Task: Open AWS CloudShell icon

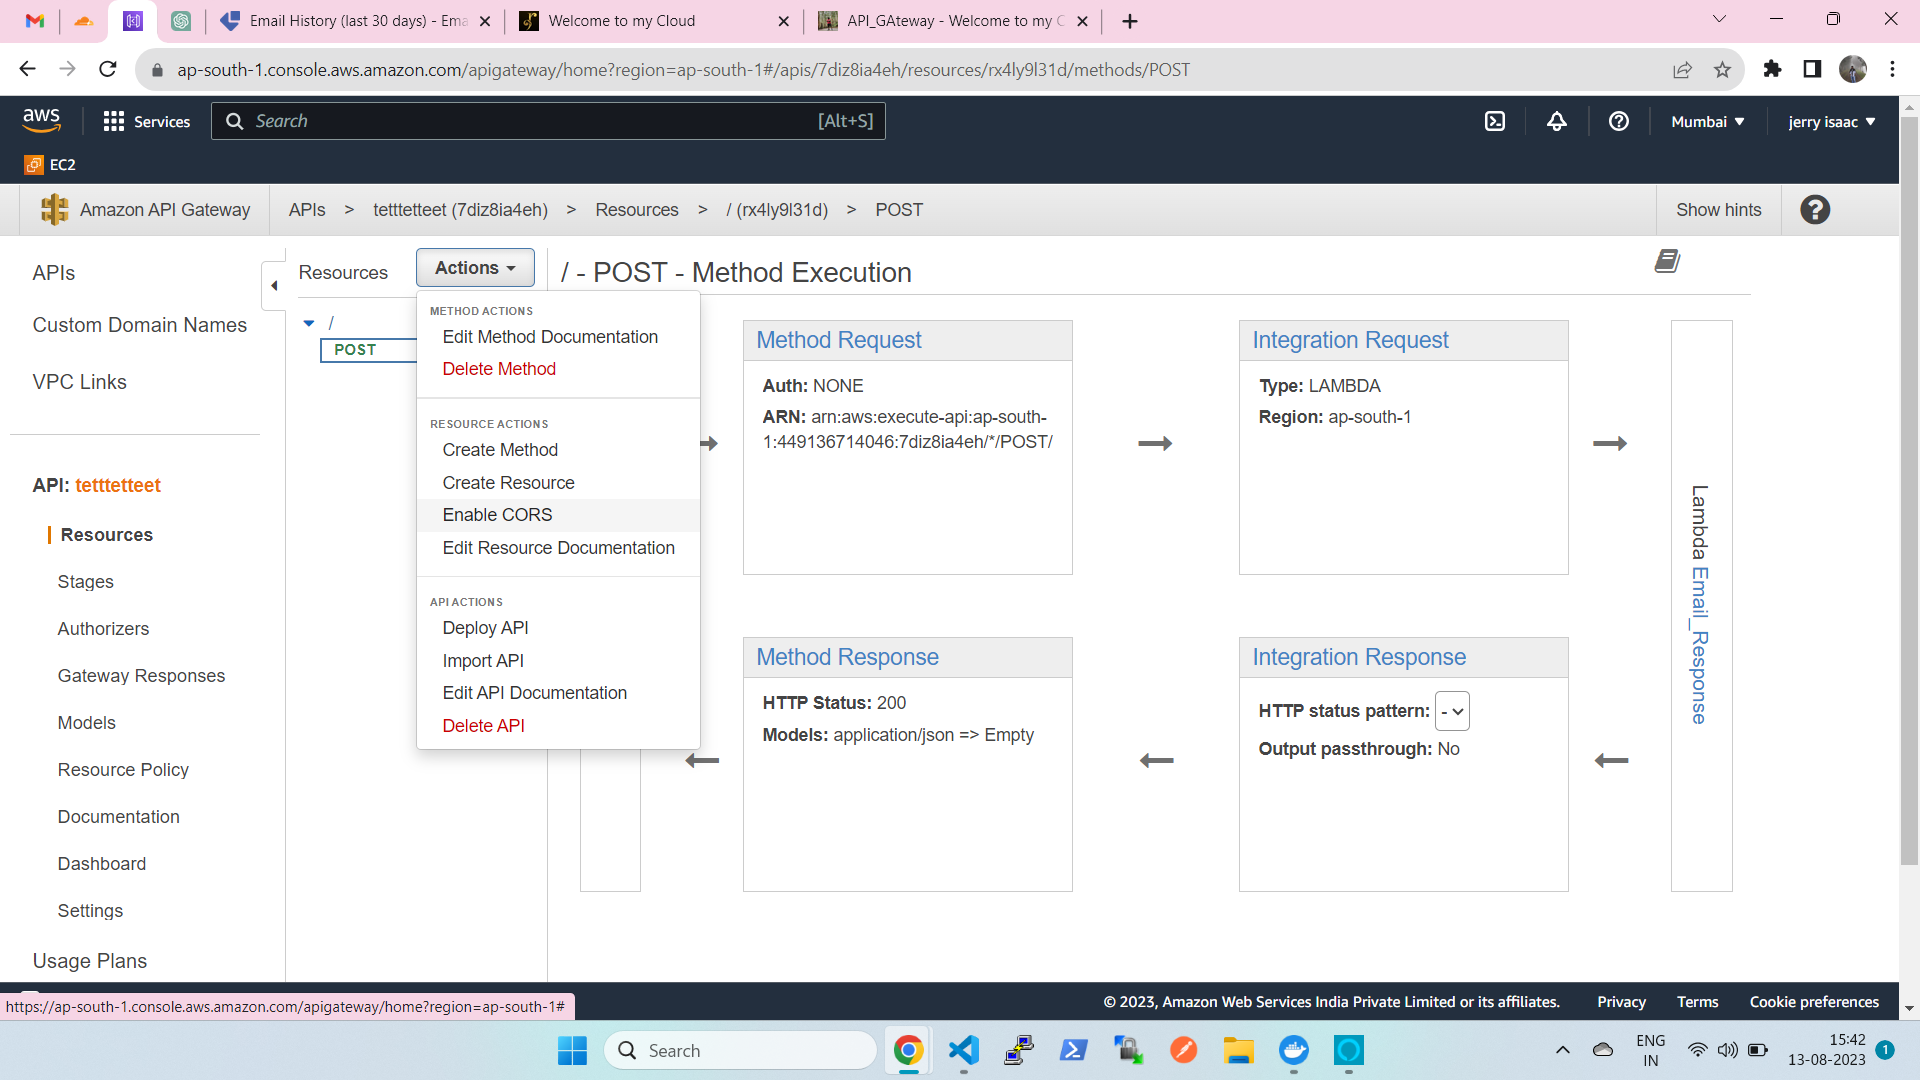Action: coord(1494,121)
